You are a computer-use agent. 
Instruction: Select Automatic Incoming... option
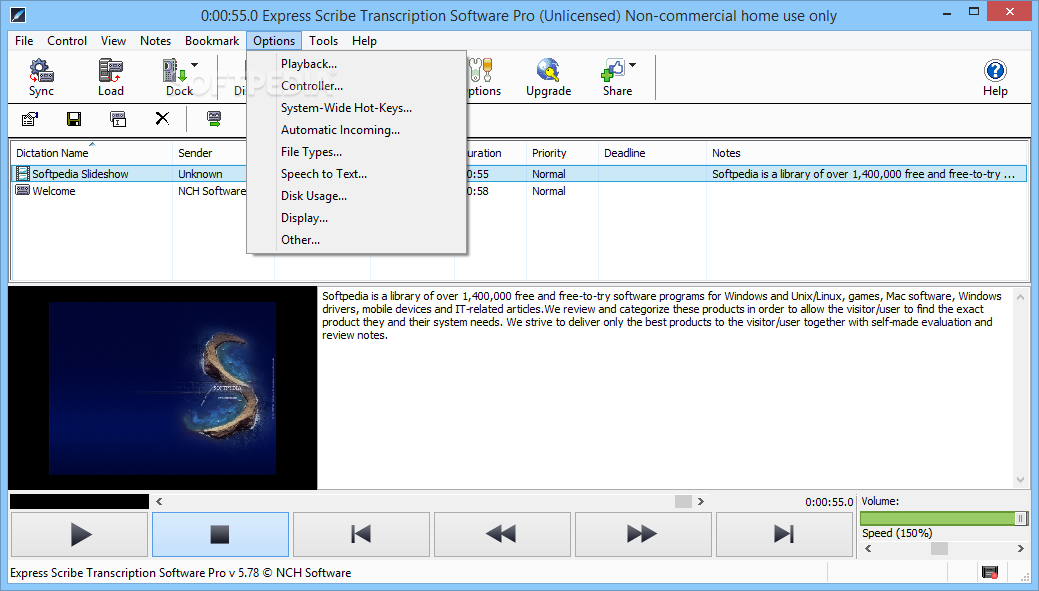pos(356,130)
